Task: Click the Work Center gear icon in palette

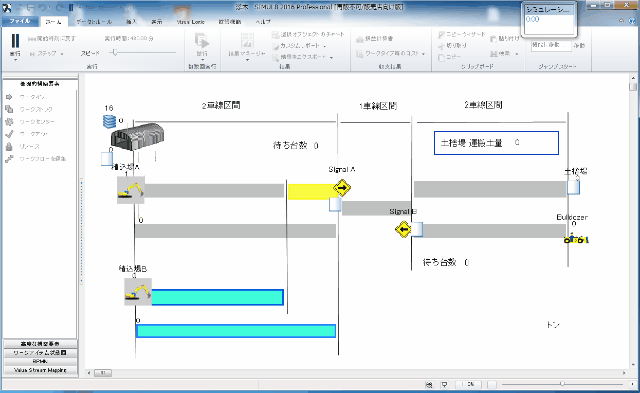Action: tap(9, 122)
